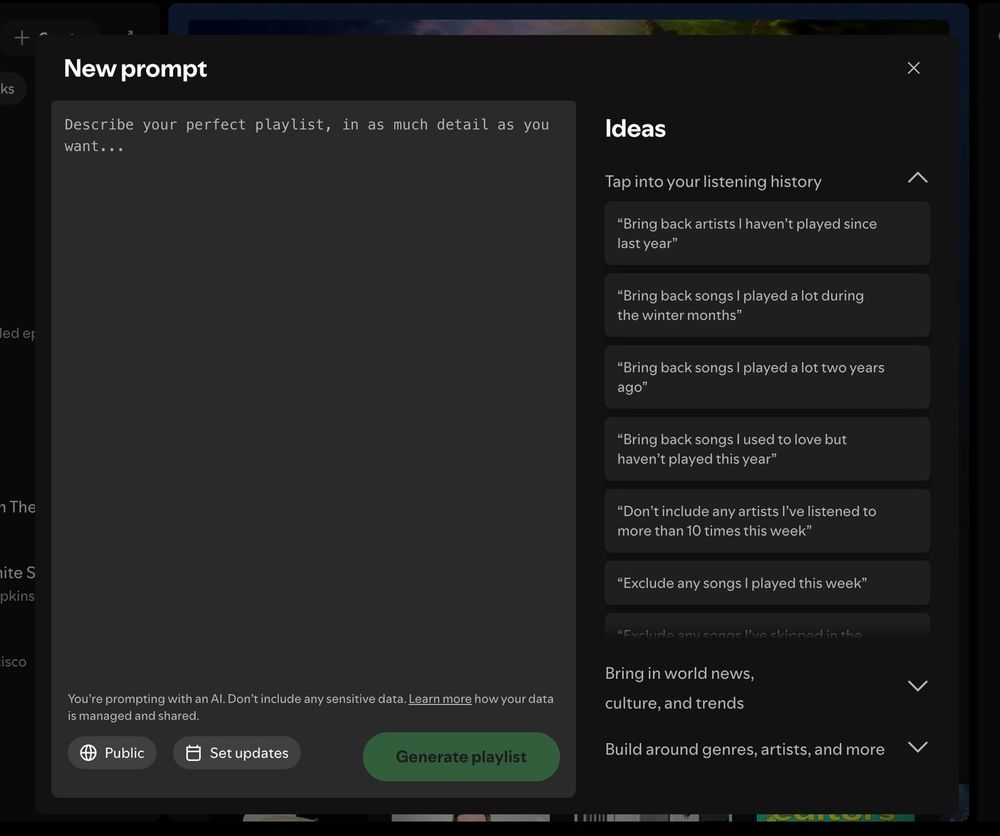
Task: Click the chevron beside genres and artists ideas
Action: pyautogui.click(x=917, y=748)
